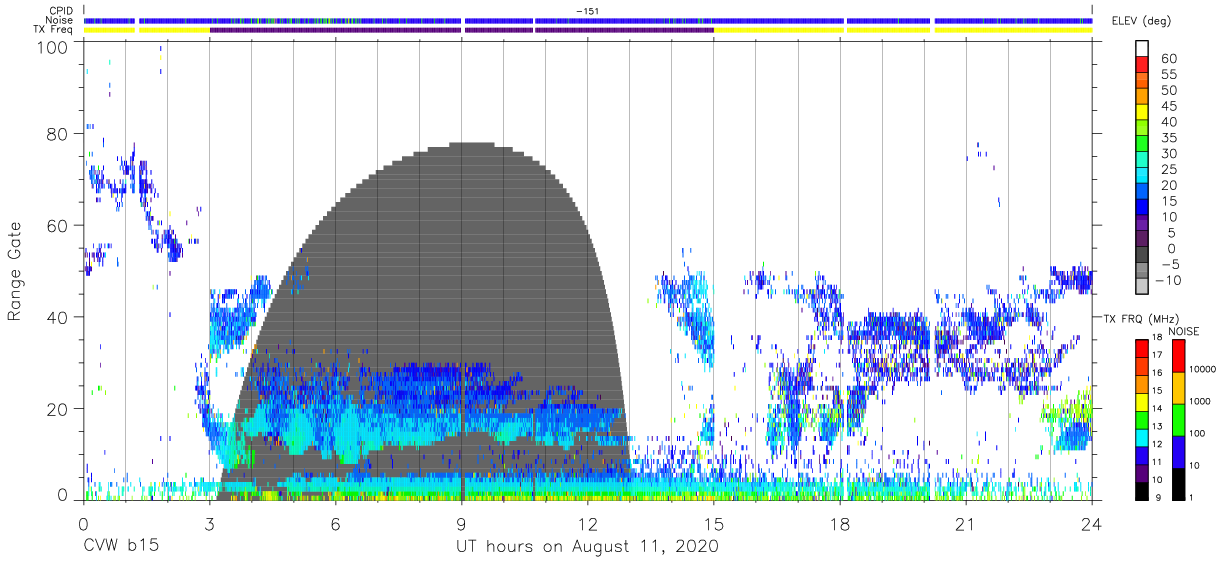Click the ELEV legend value '30'
The height and width of the screenshot is (567, 1228).
(1169, 154)
